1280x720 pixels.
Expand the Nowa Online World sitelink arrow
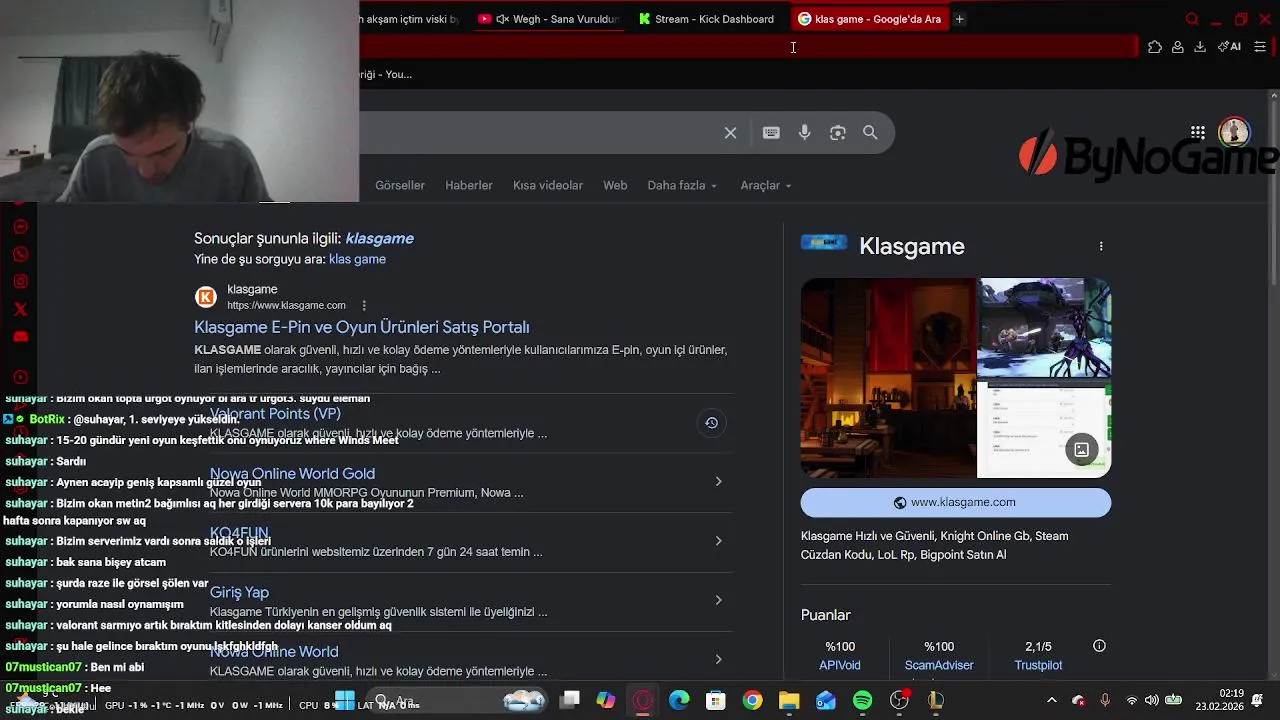[718, 659]
